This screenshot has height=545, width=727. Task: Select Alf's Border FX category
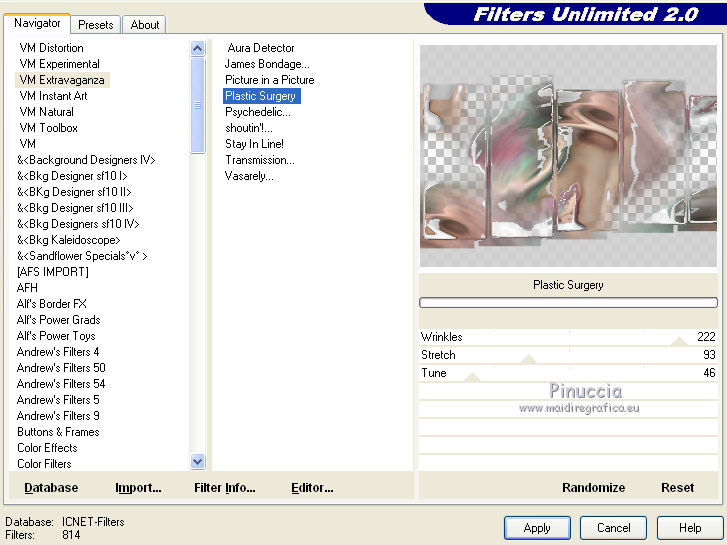coord(51,304)
